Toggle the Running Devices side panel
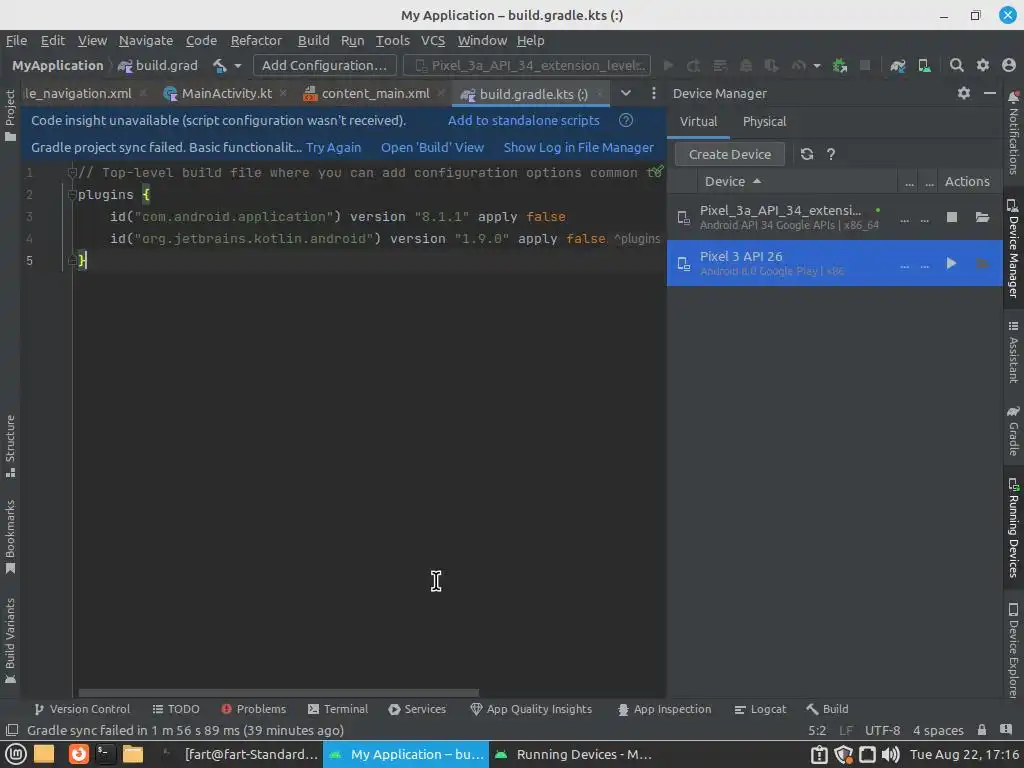This screenshot has width=1024, height=768. point(1013,528)
